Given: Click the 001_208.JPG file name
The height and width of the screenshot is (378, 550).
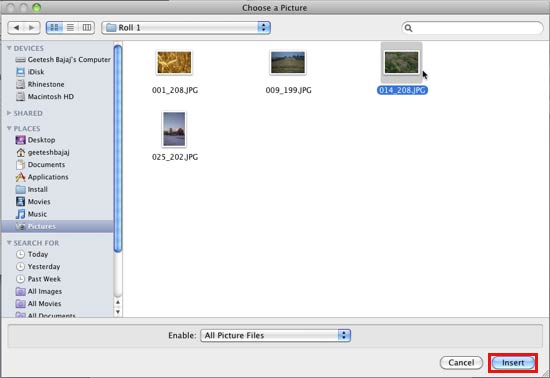Looking at the screenshot, I should (175, 90).
